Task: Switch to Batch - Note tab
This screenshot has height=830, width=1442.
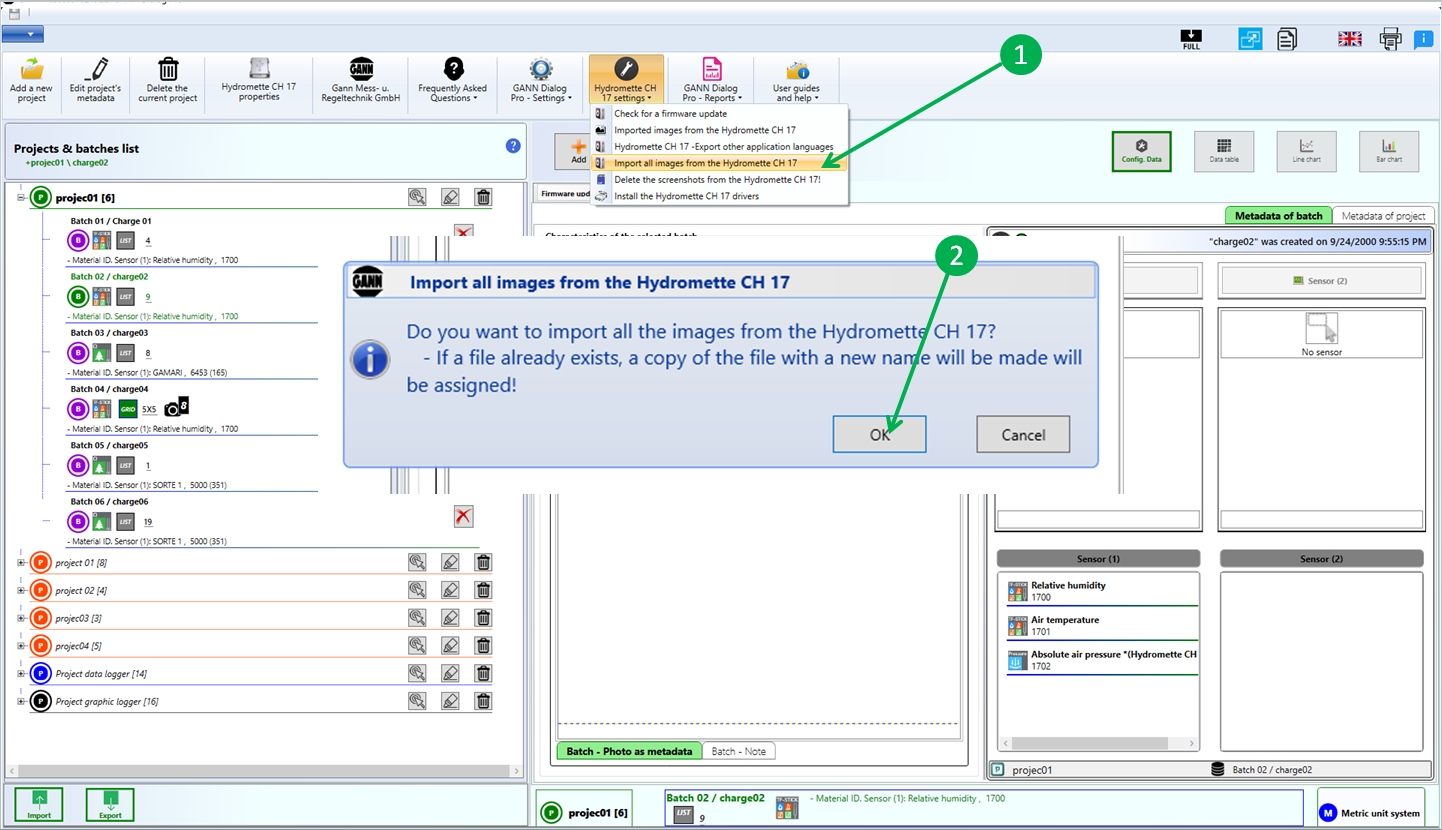Action: pyautogui.click(x=739, y=751)
